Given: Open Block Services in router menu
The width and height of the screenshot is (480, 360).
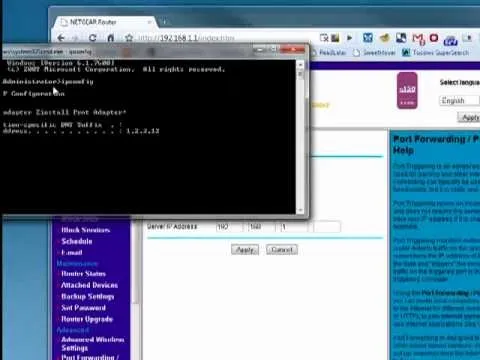Looking at the screenshot, I should point(86,230).
